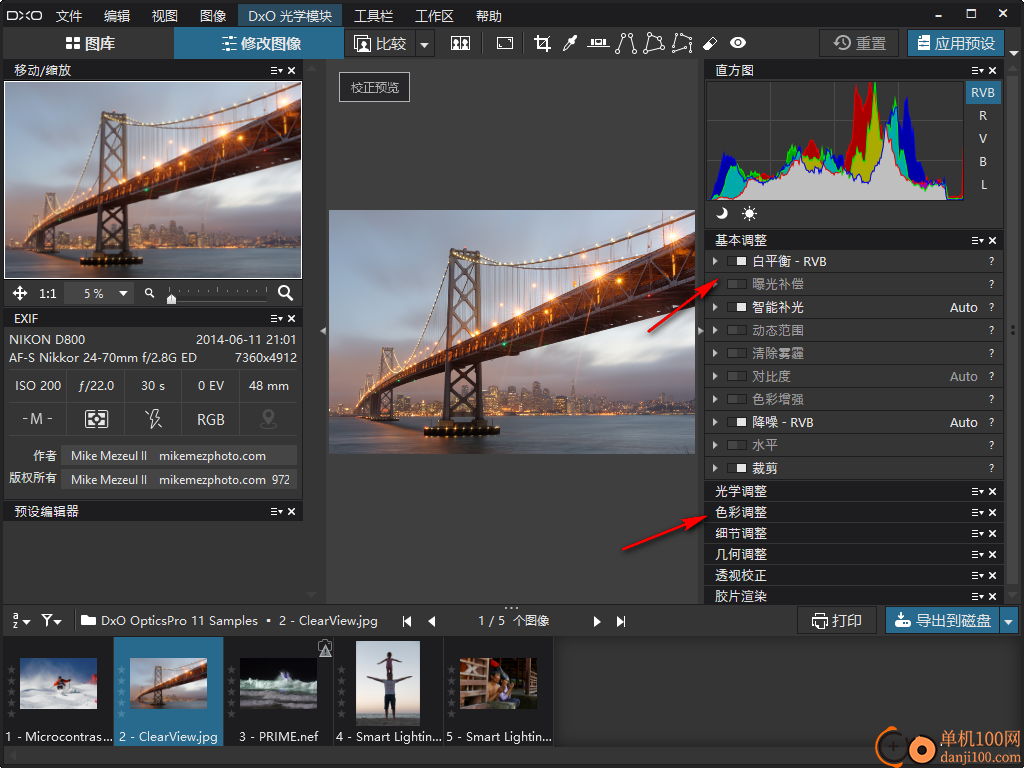Screen dimensions: 1024x768
Task: Pick the white balance eyedropper tool
Action: click(x=570, y=43)
